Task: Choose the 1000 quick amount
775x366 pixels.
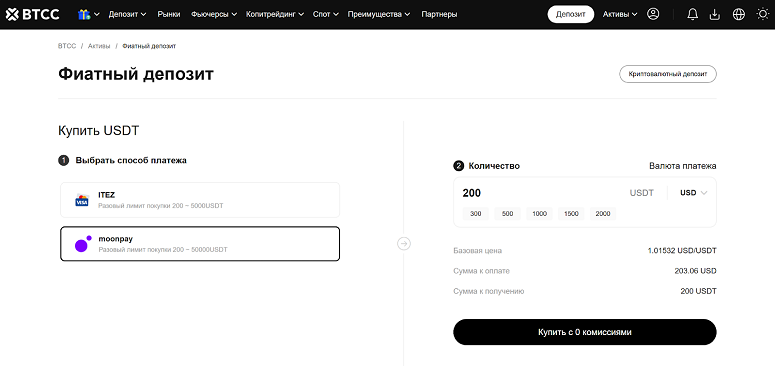Action: tap(539, 214)
